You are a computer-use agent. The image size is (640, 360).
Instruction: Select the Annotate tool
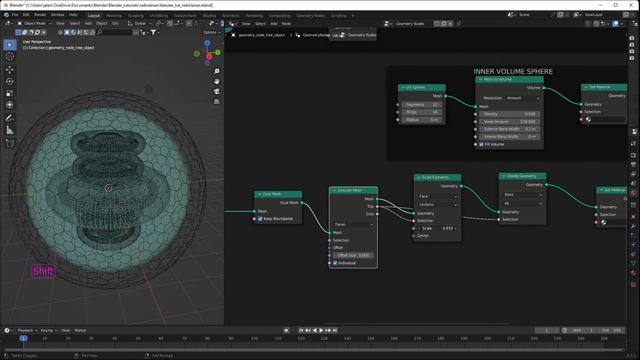(10, 118)
